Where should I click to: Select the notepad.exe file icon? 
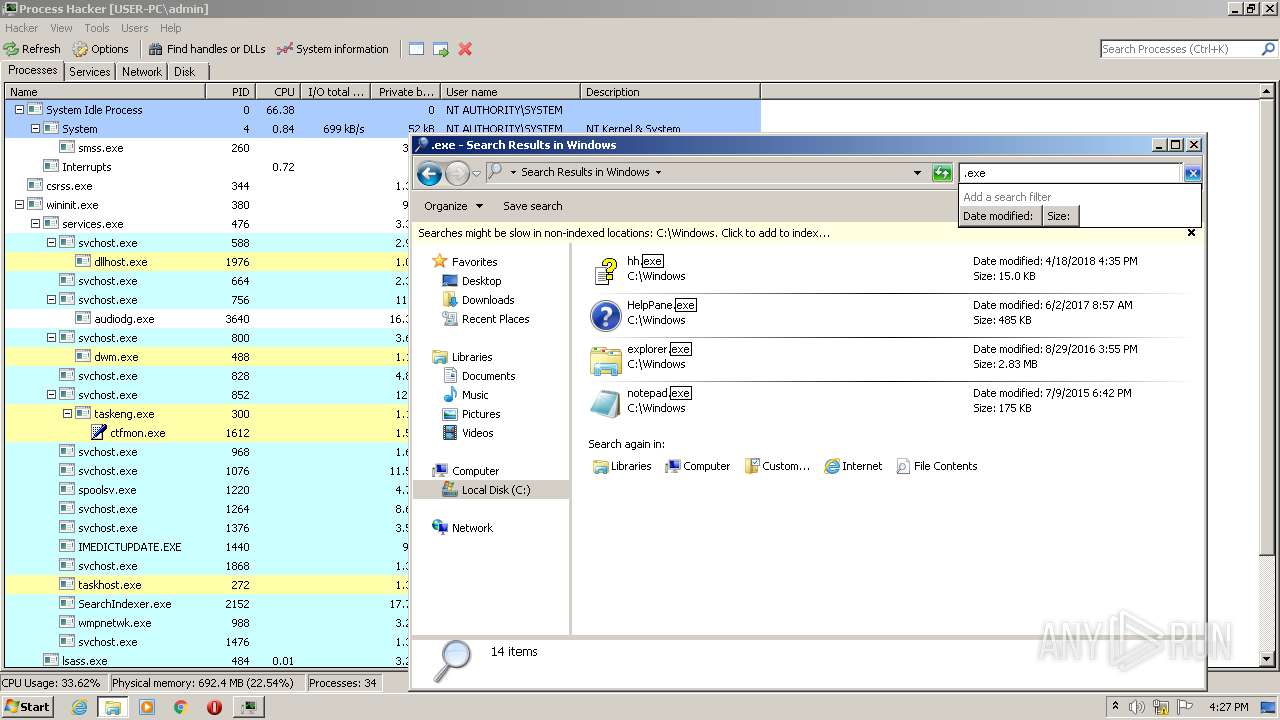[605, 404]
